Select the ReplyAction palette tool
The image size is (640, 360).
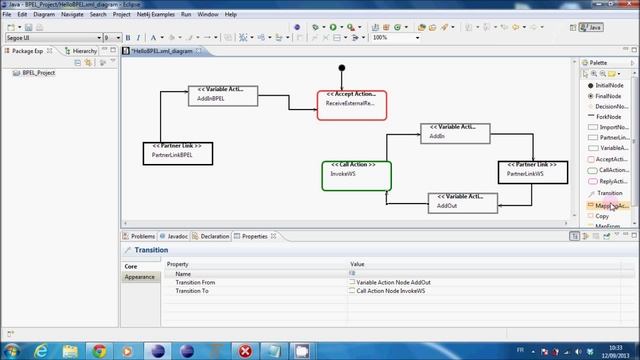click(608, 181)
